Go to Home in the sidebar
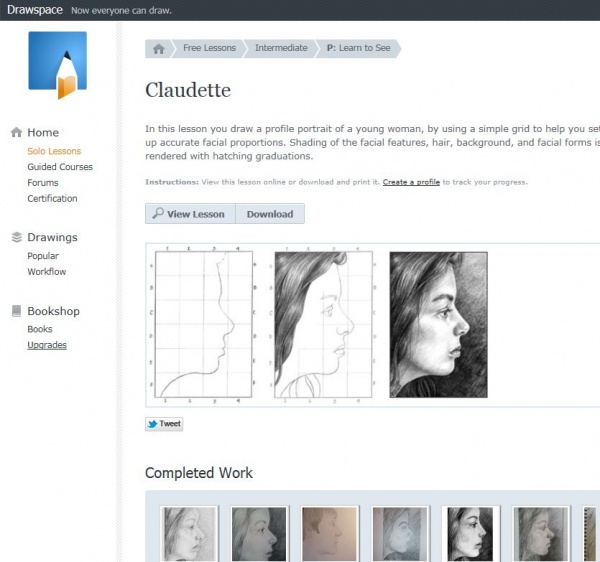Screen dimensions: 600x562 43,132
